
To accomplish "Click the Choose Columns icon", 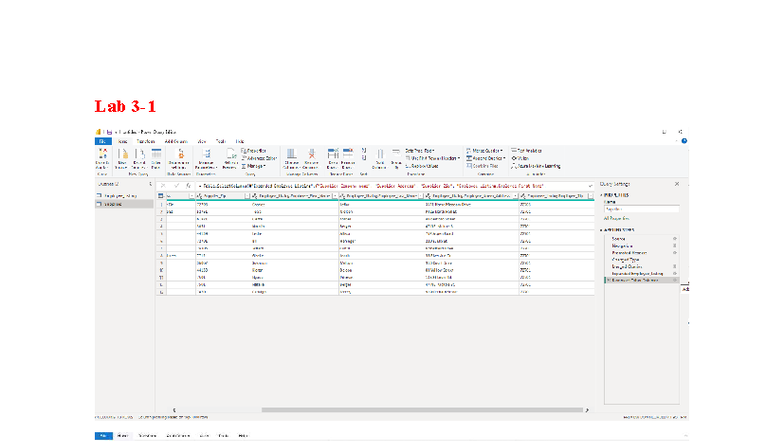I will point(292,154).
